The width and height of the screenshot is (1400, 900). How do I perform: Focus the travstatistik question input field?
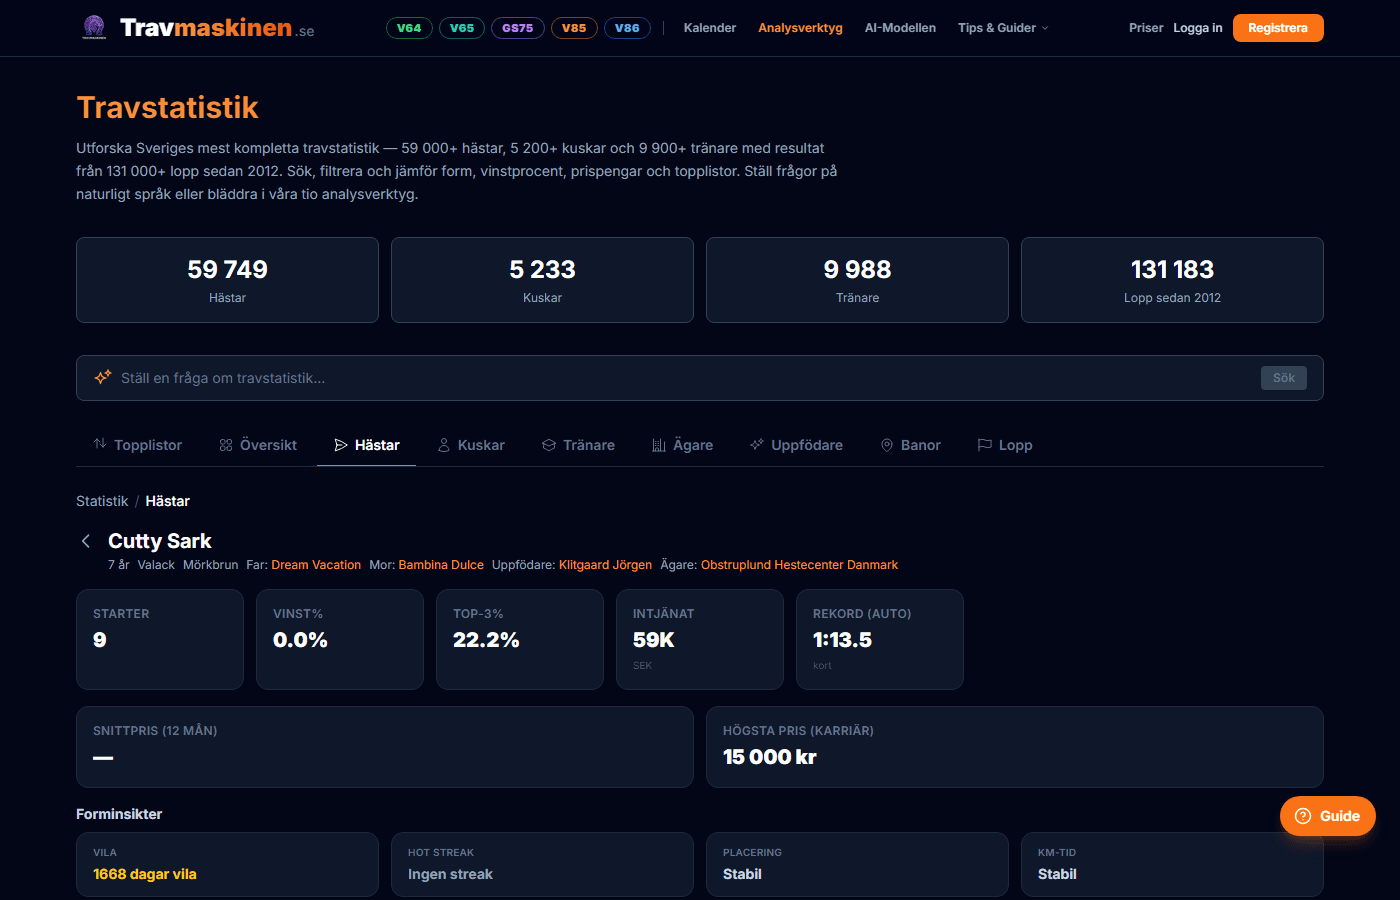click(680, 378)
